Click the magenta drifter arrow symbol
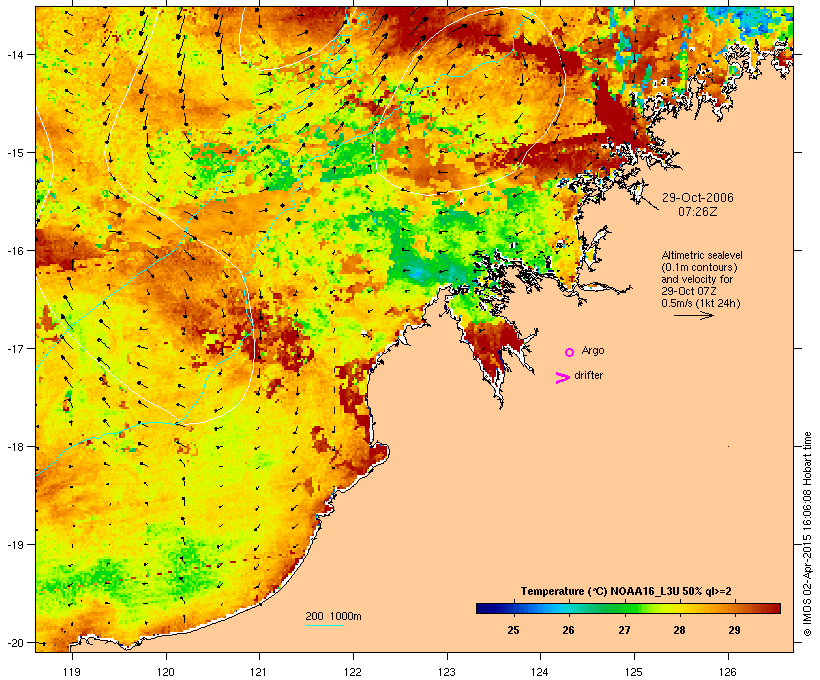Viewport: 820px width, 680px height. pyautogui.click(x=563, y=378)
